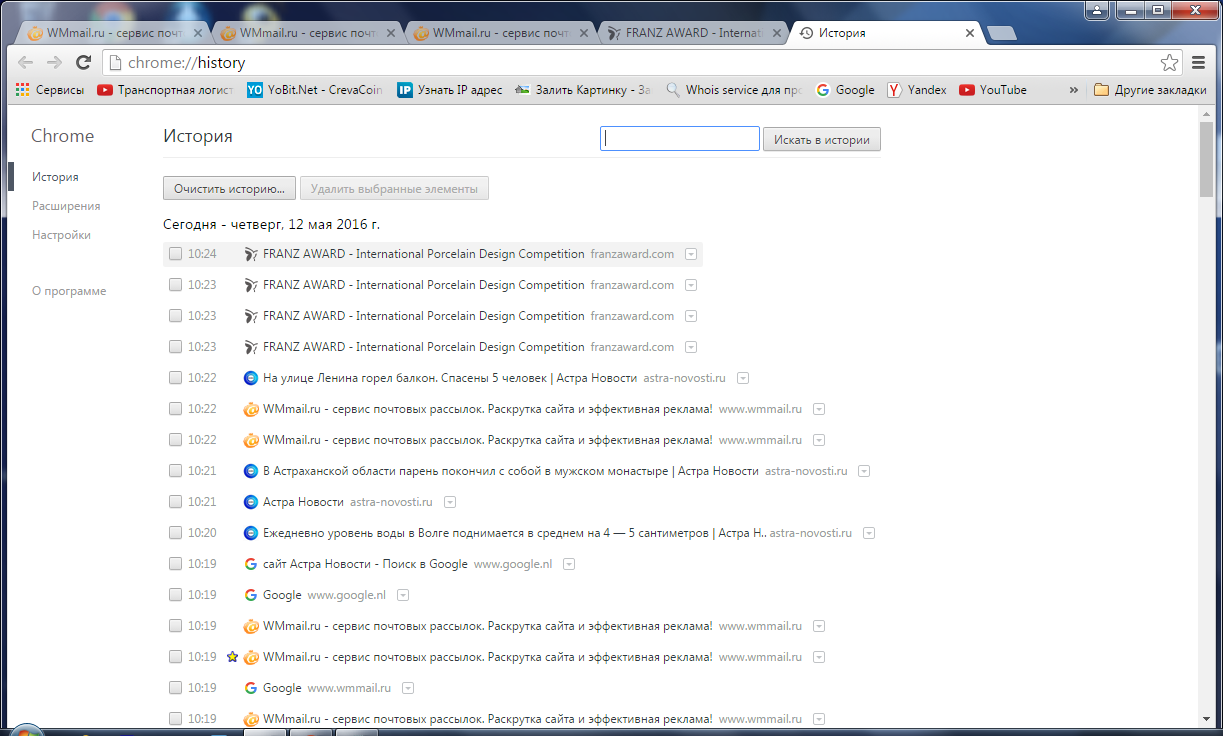This screenshot has width=1223, height=736.
Task: Open the На улице Ленина горел балкон link
Action: point(450,378)
